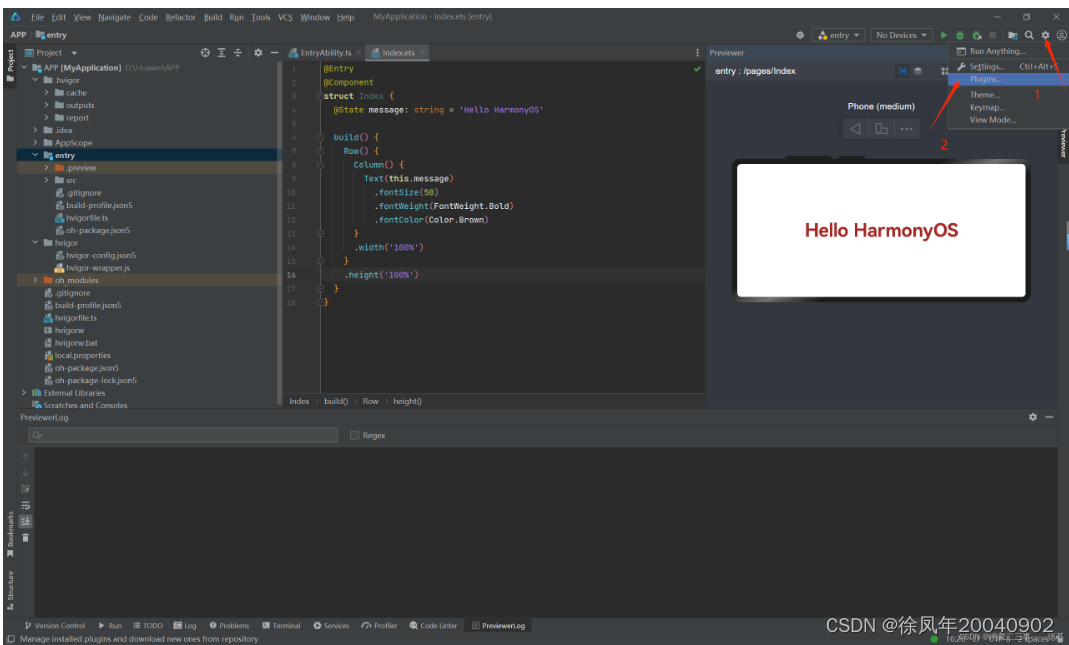1069x645 pixels.
Task: Expand the AppScope folder
Action: (x=35, y=142)
